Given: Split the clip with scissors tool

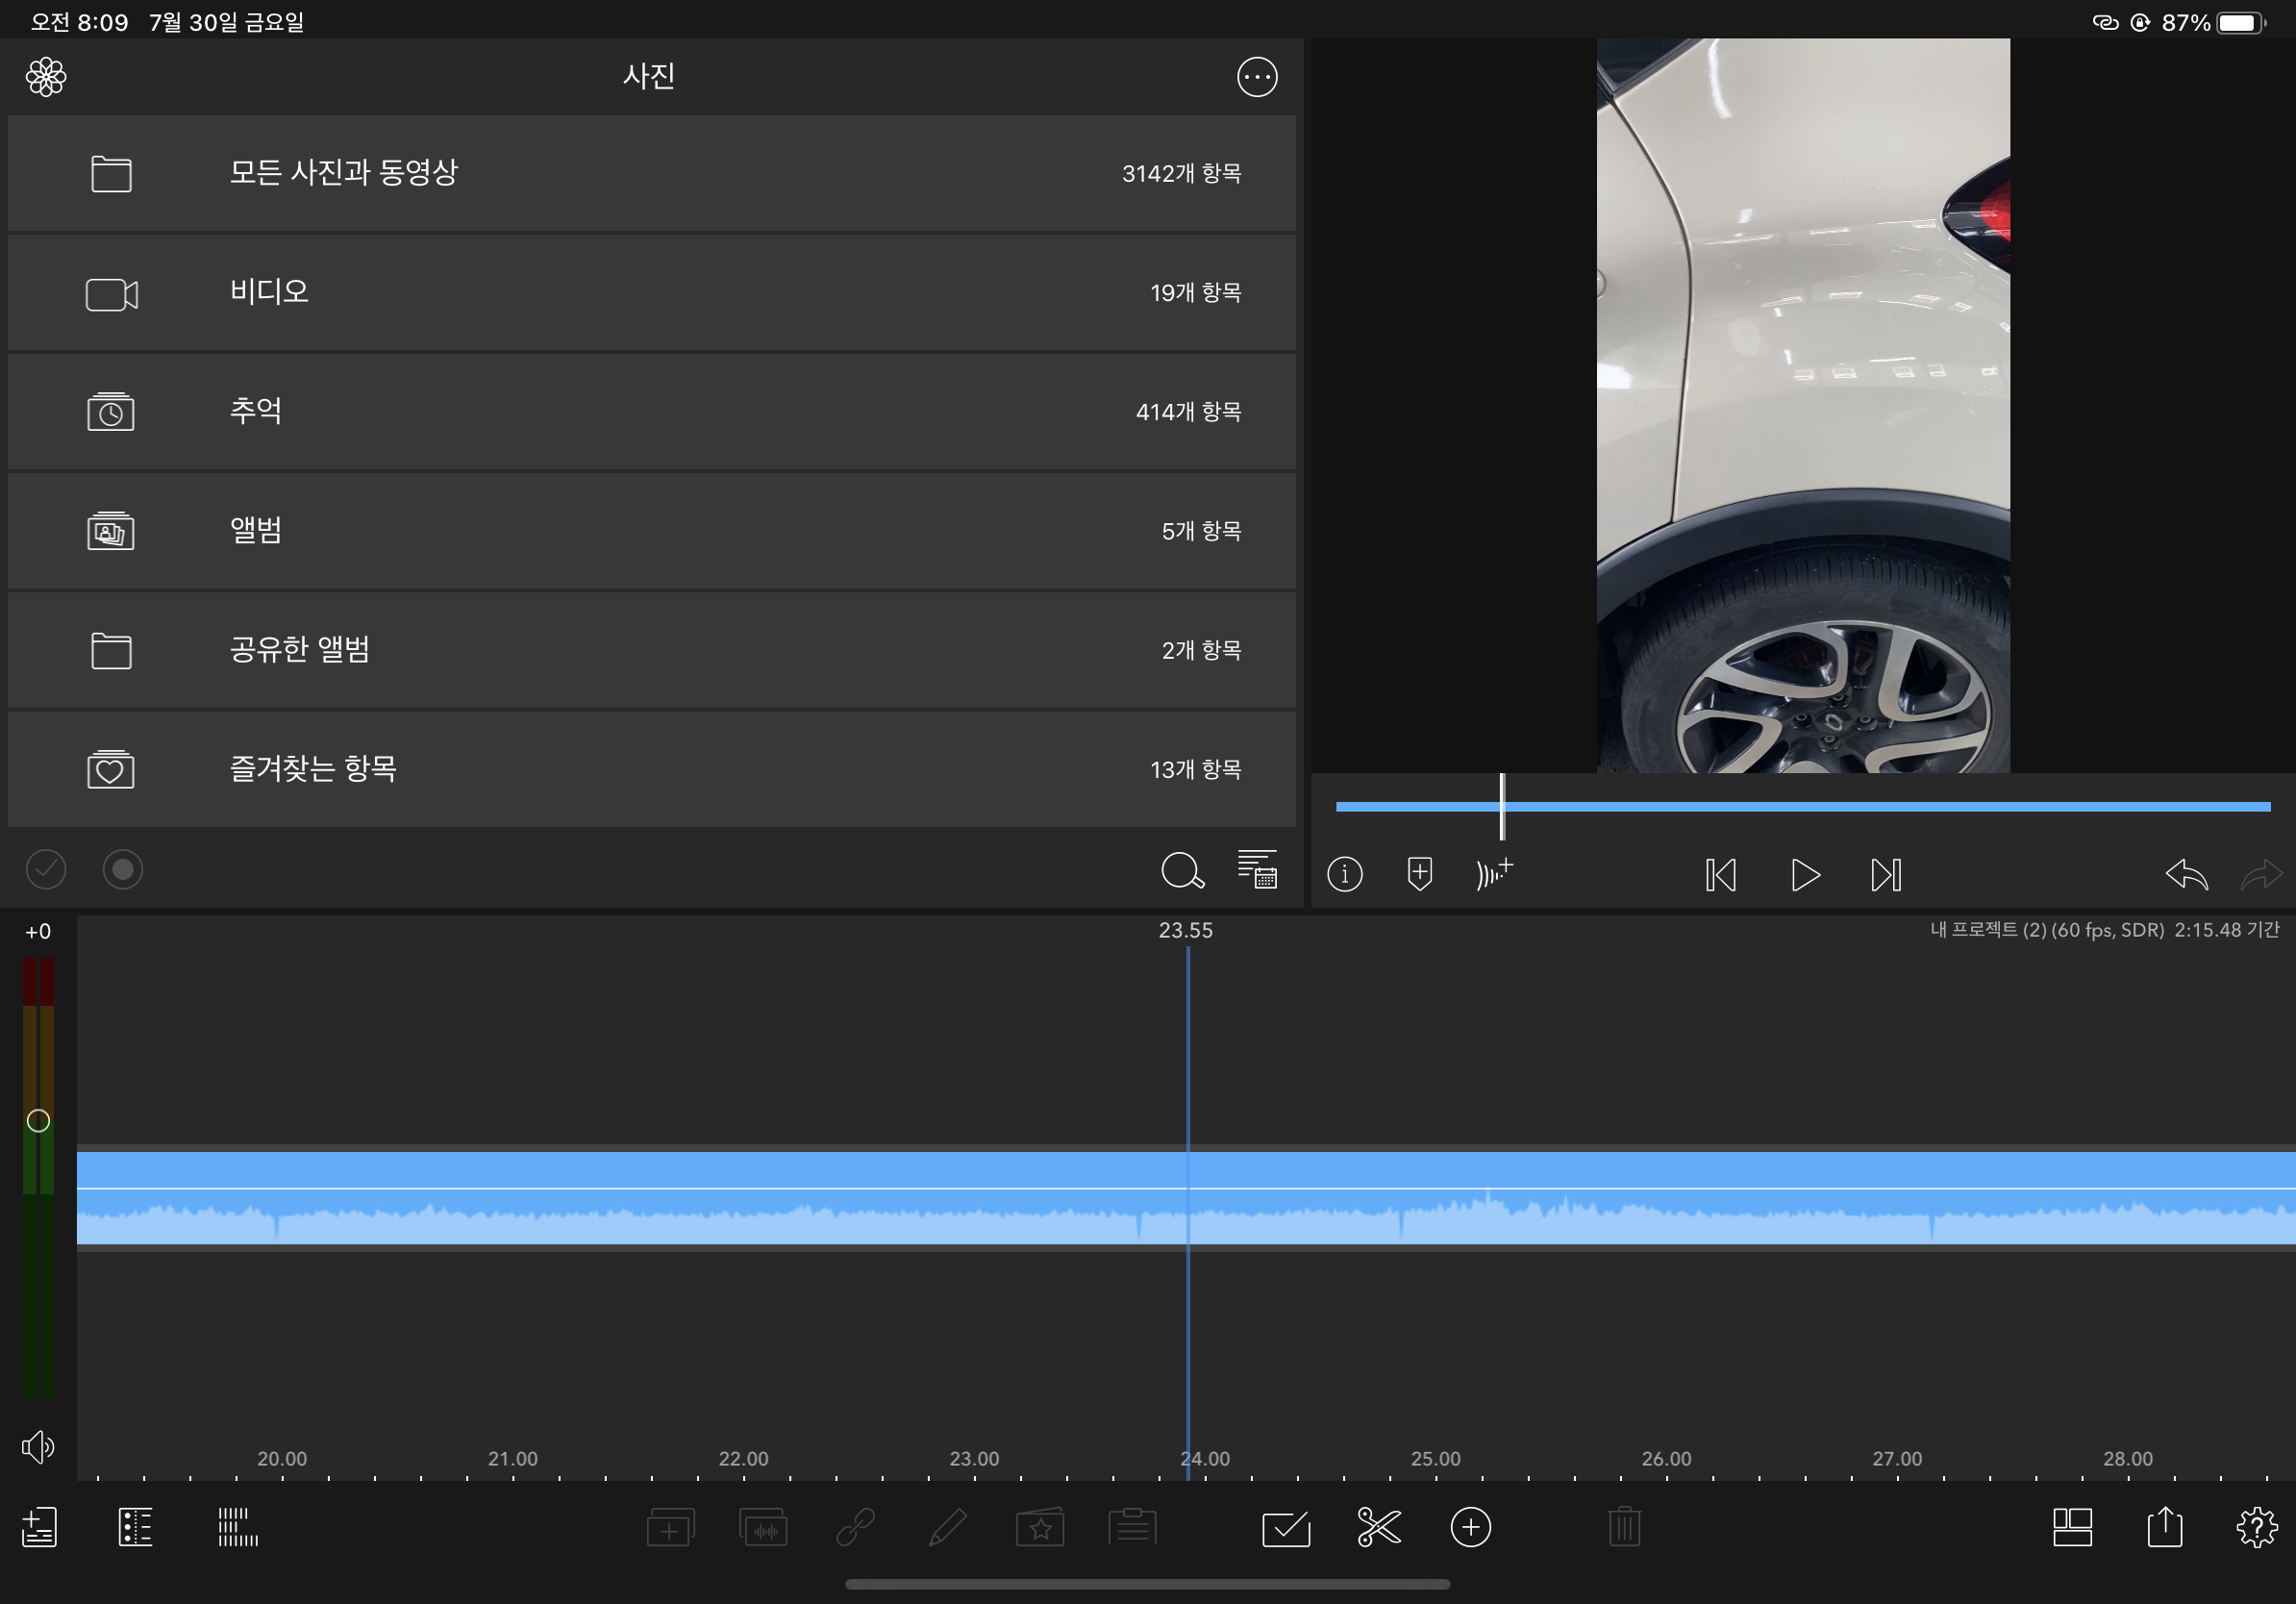Looking at the screenshot, I should tap(1379, 1527).
